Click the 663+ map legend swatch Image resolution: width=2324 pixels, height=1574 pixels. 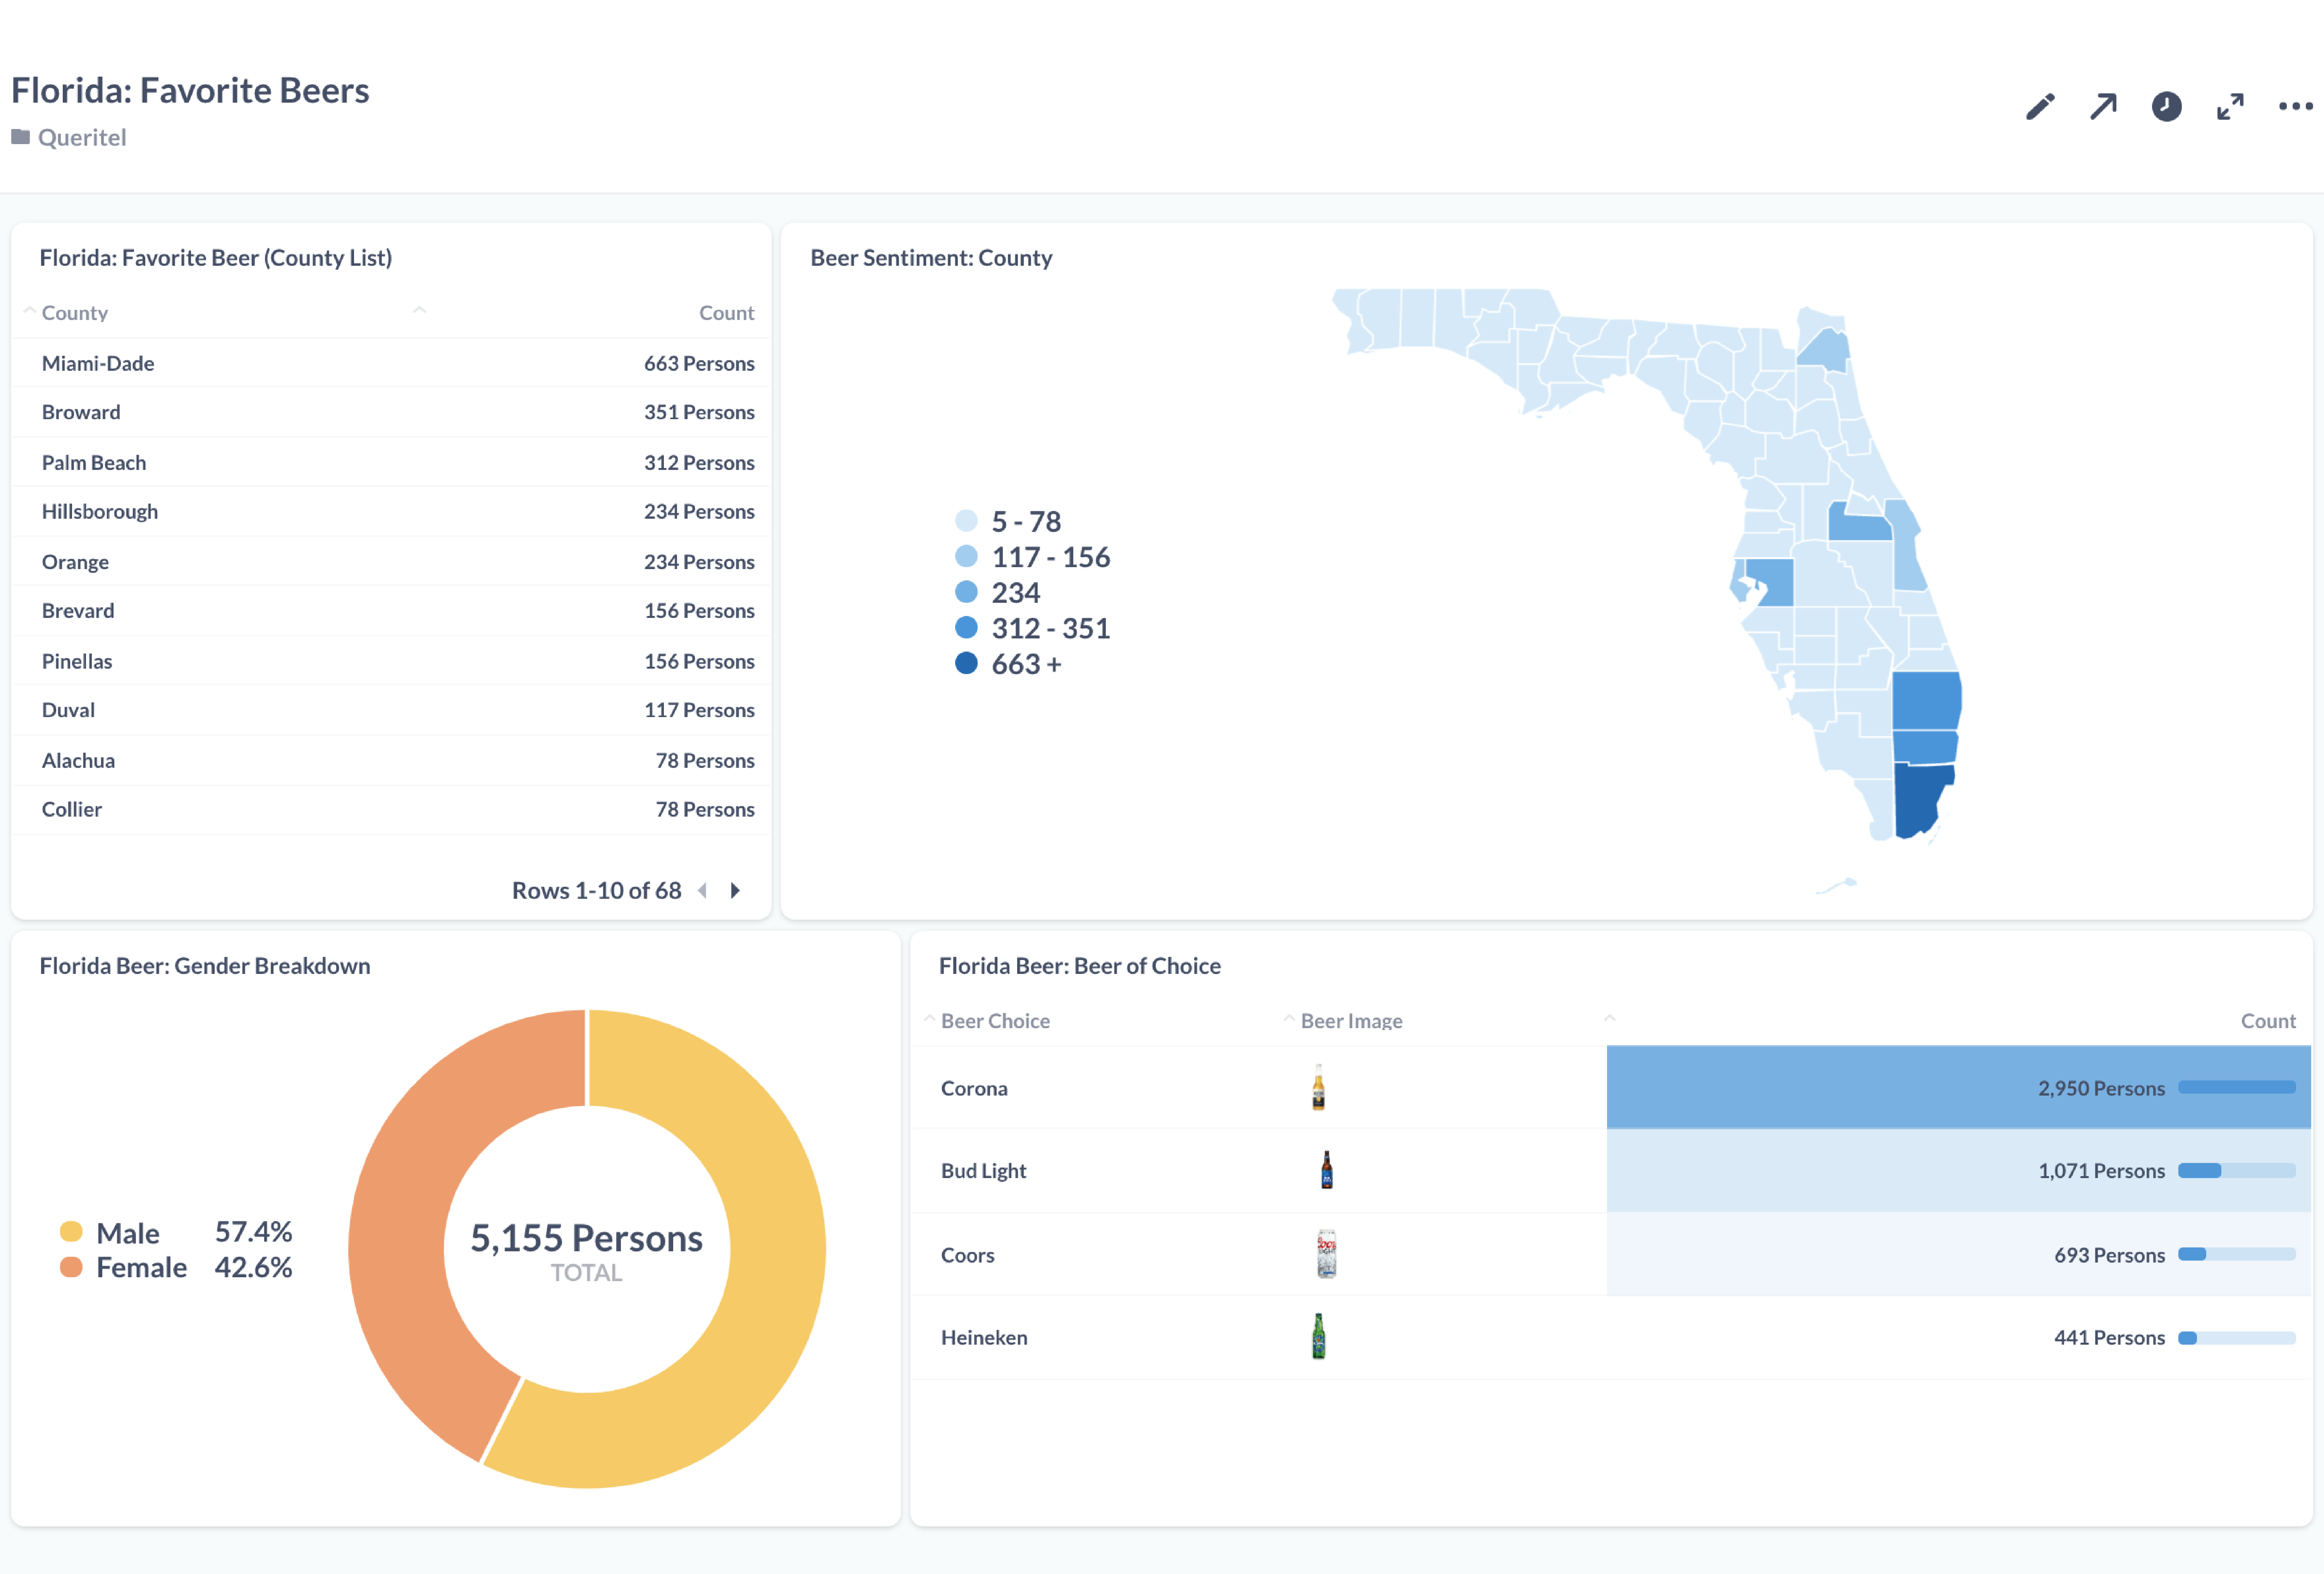966,663
